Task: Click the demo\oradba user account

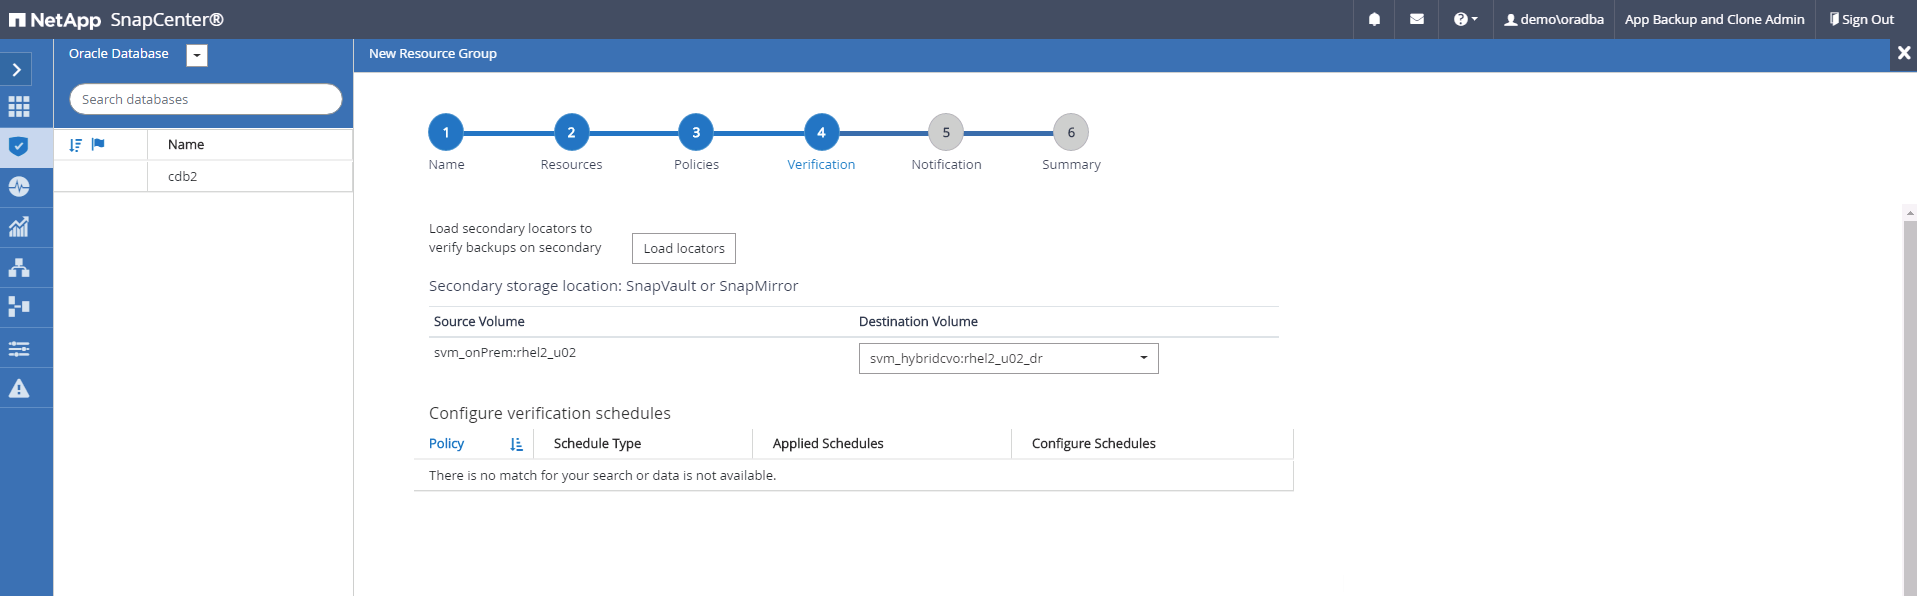Action: tap(1554, 19)
